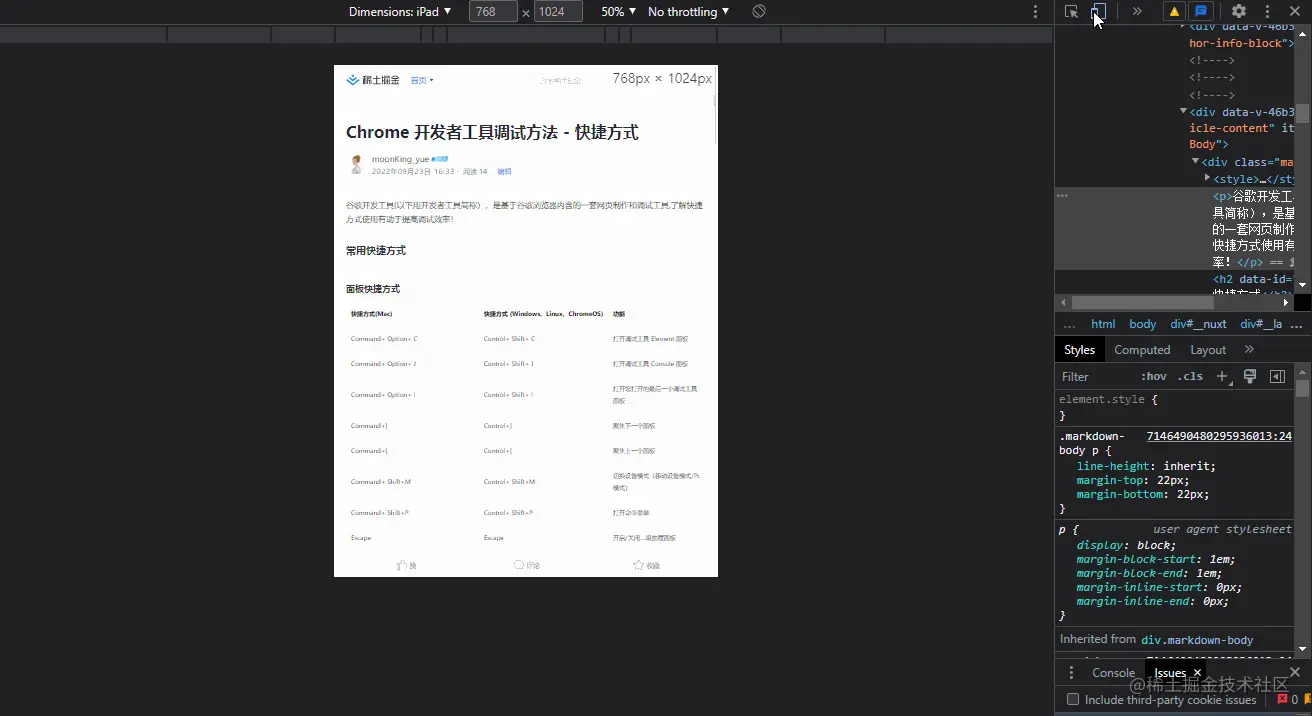Focus the styles Filter field
This screenshot has height=716, width=1312.
pos(1095,377)
